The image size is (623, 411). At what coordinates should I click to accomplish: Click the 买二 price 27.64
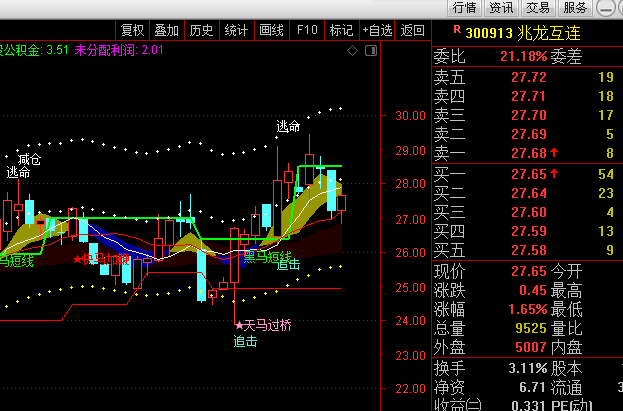(529, 193)
